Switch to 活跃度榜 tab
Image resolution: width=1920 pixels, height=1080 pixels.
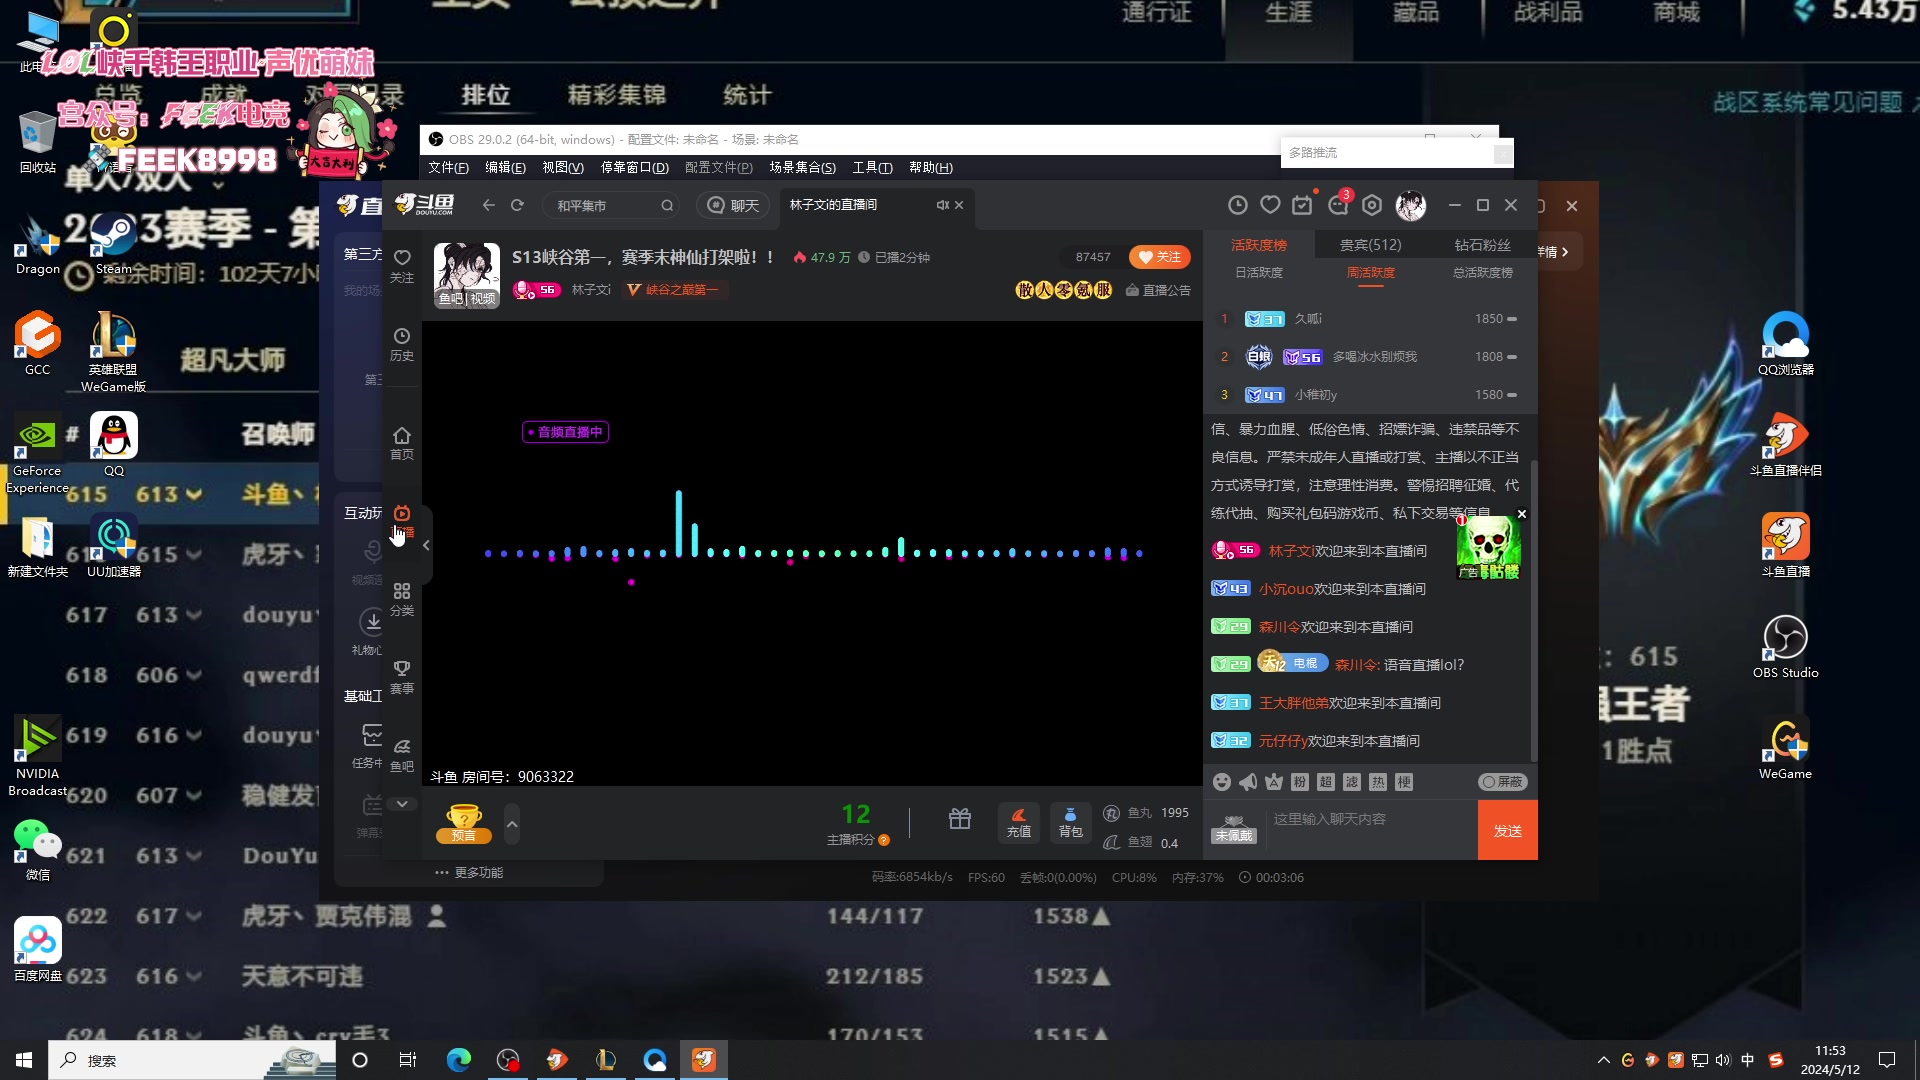point(1258,245)
